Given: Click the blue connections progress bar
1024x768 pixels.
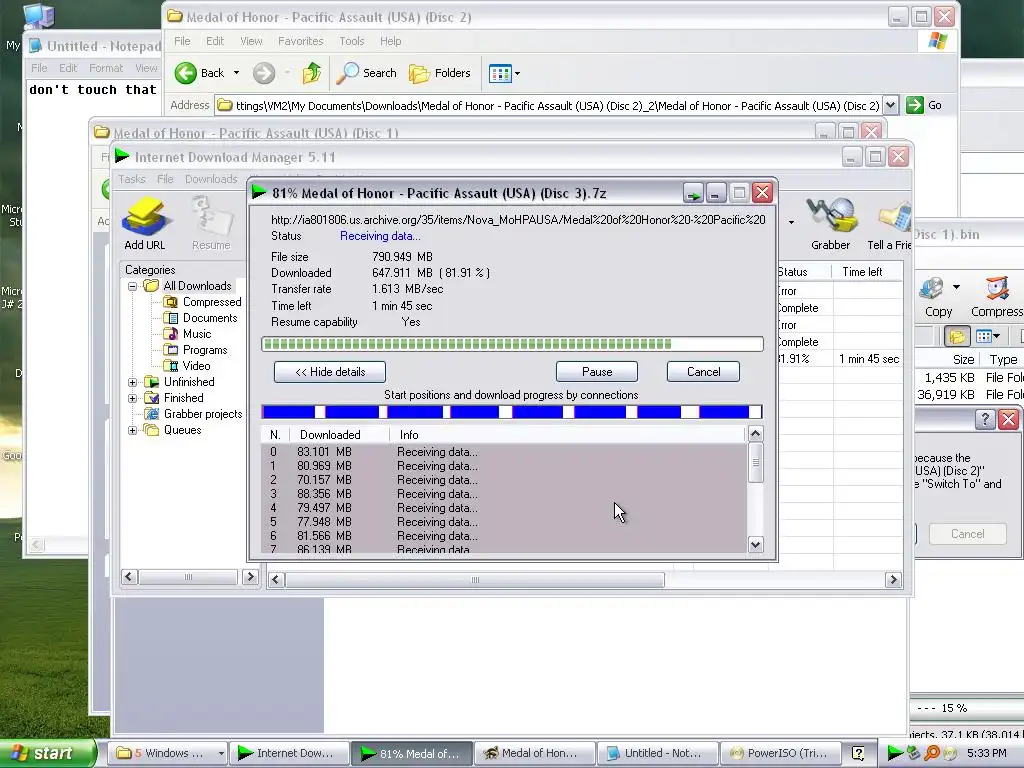Looking at the screenshot, I should tap(512, 412).
